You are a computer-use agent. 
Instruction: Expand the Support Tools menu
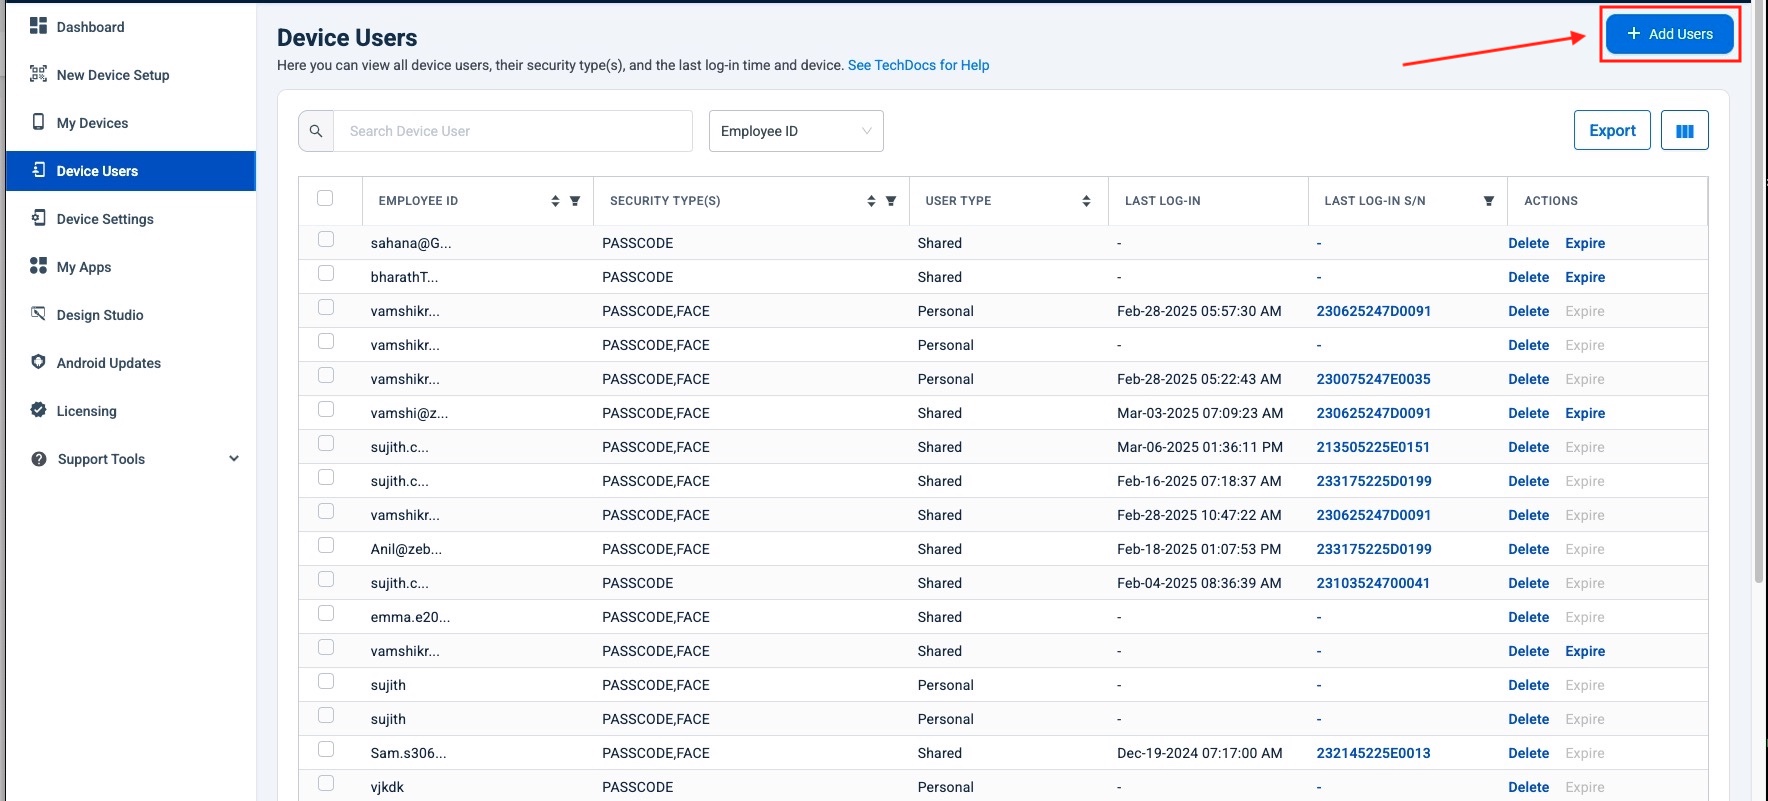pyautogui.click(x=234, y=459)
